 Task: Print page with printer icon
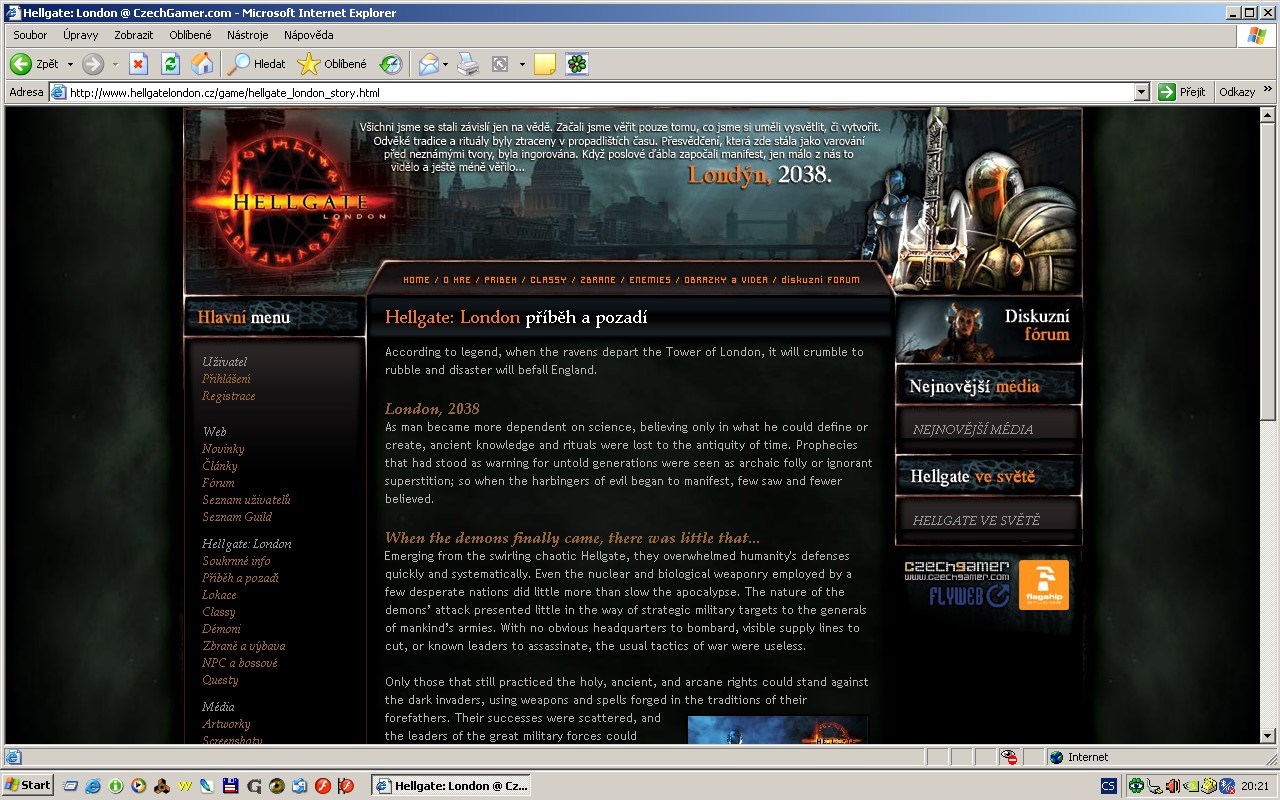tap(467, 64)
